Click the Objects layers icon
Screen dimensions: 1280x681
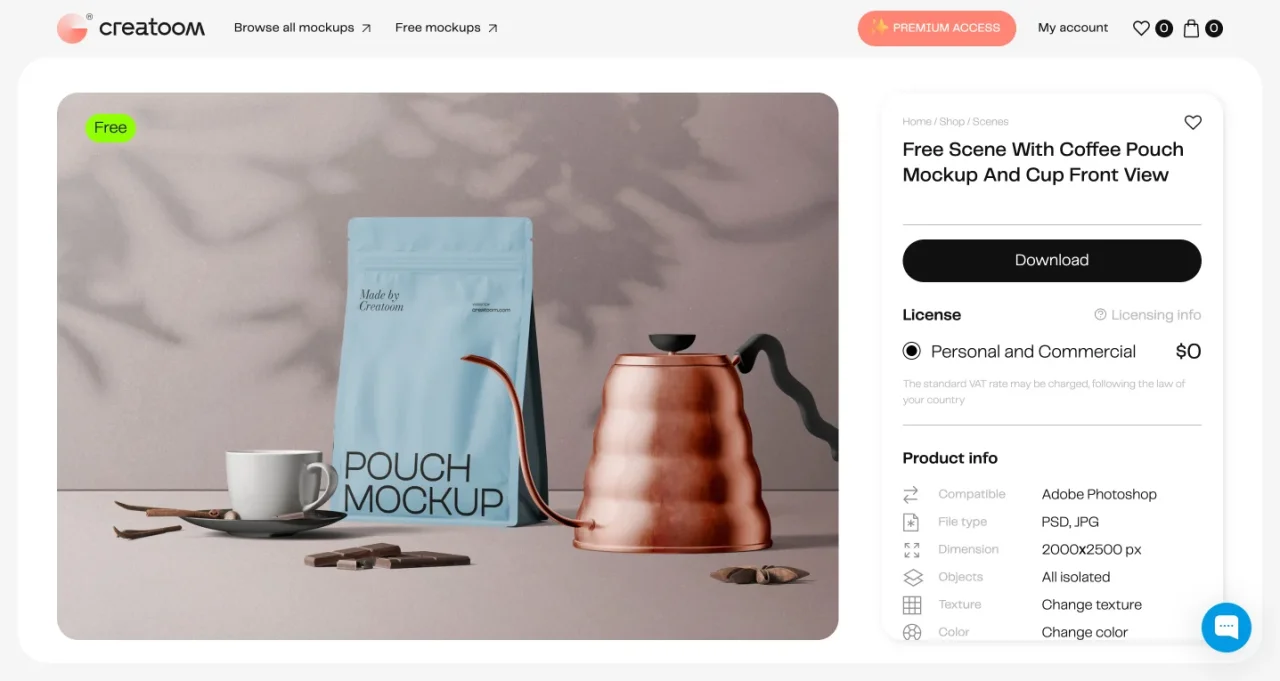(x=912, y=577)
